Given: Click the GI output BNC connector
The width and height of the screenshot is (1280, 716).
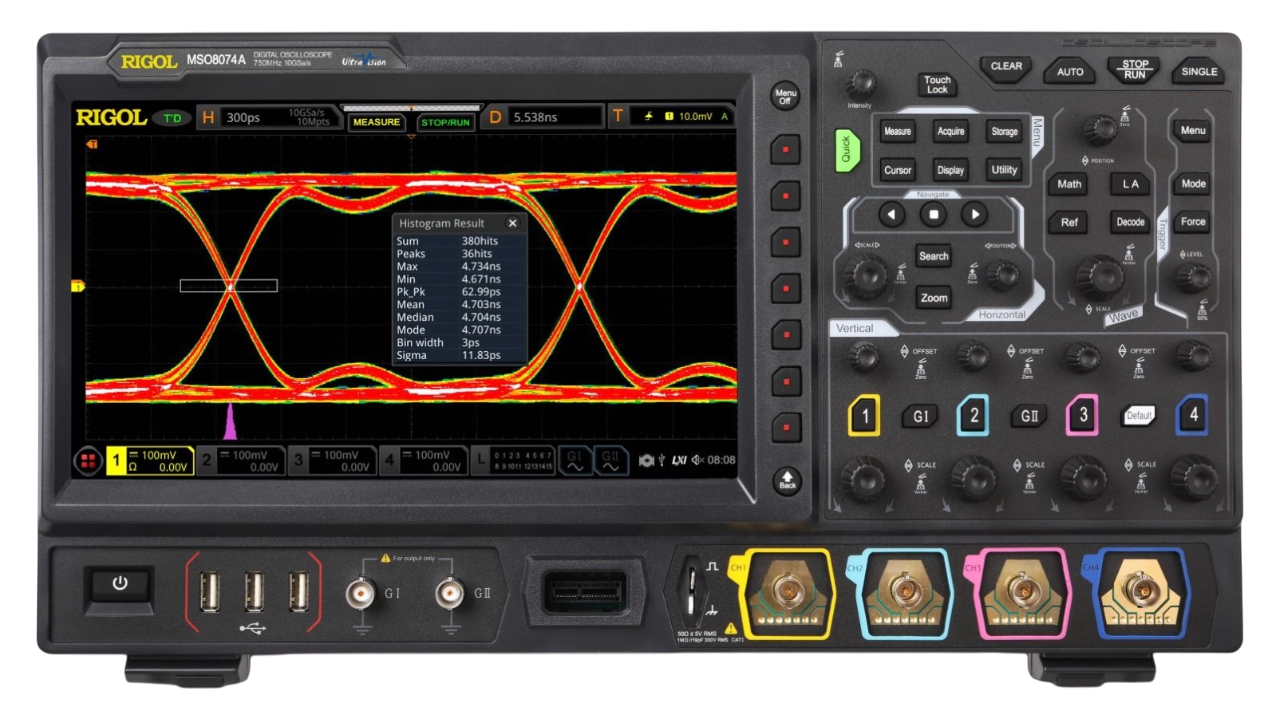Looking at the screenshot, I should tap(361, 595).
